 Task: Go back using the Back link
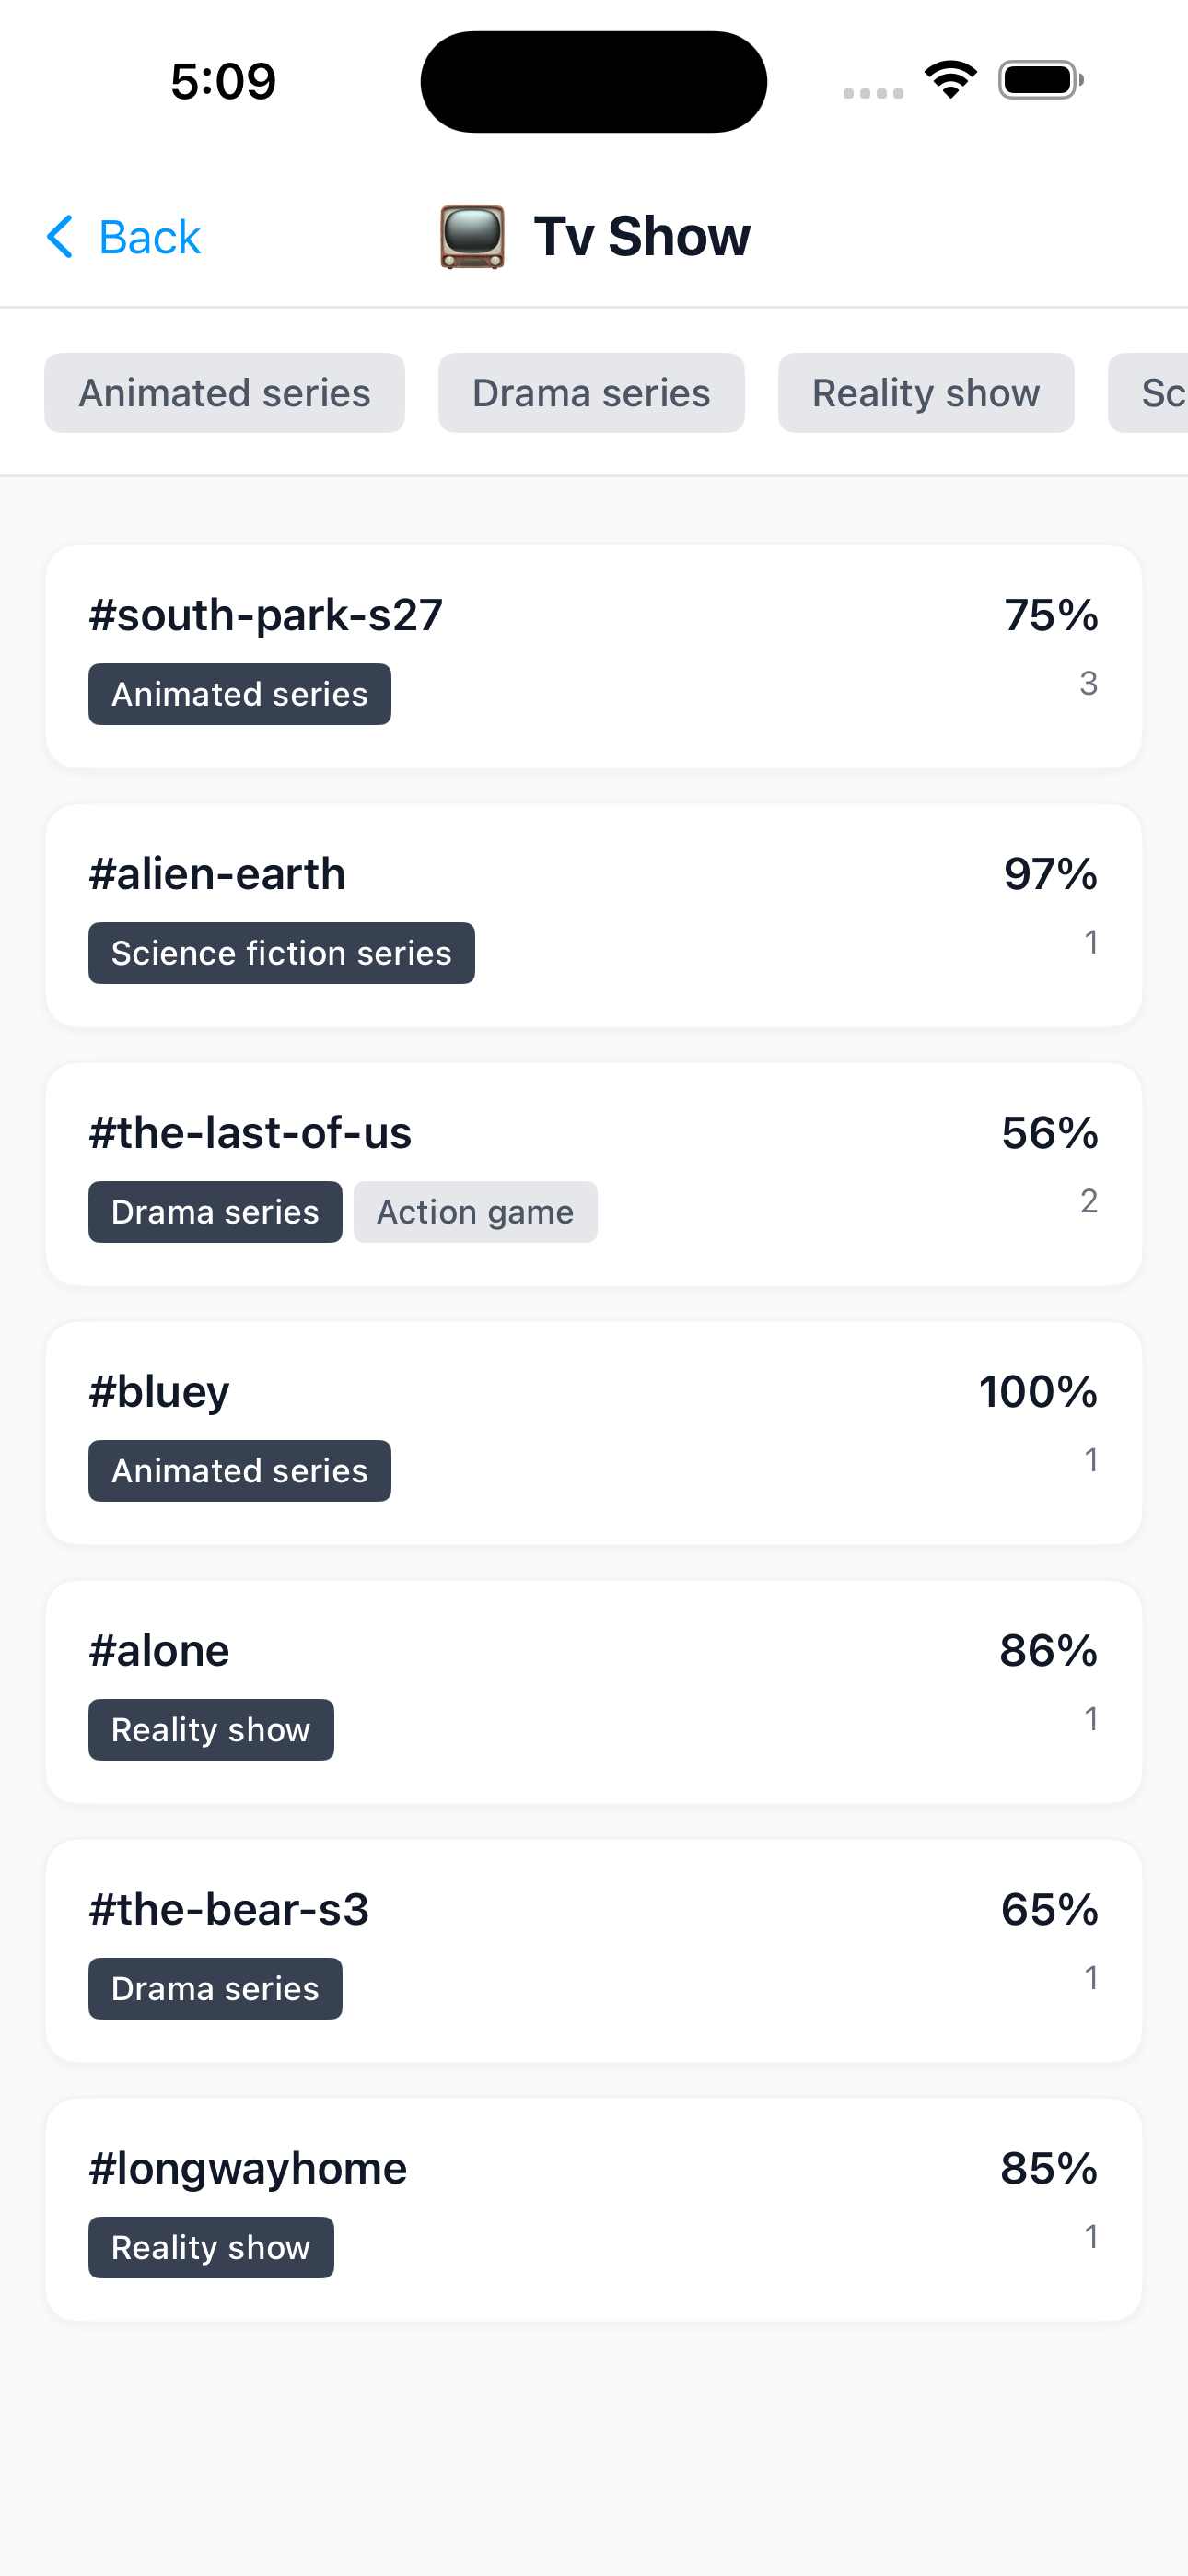(x=148, y=237)
